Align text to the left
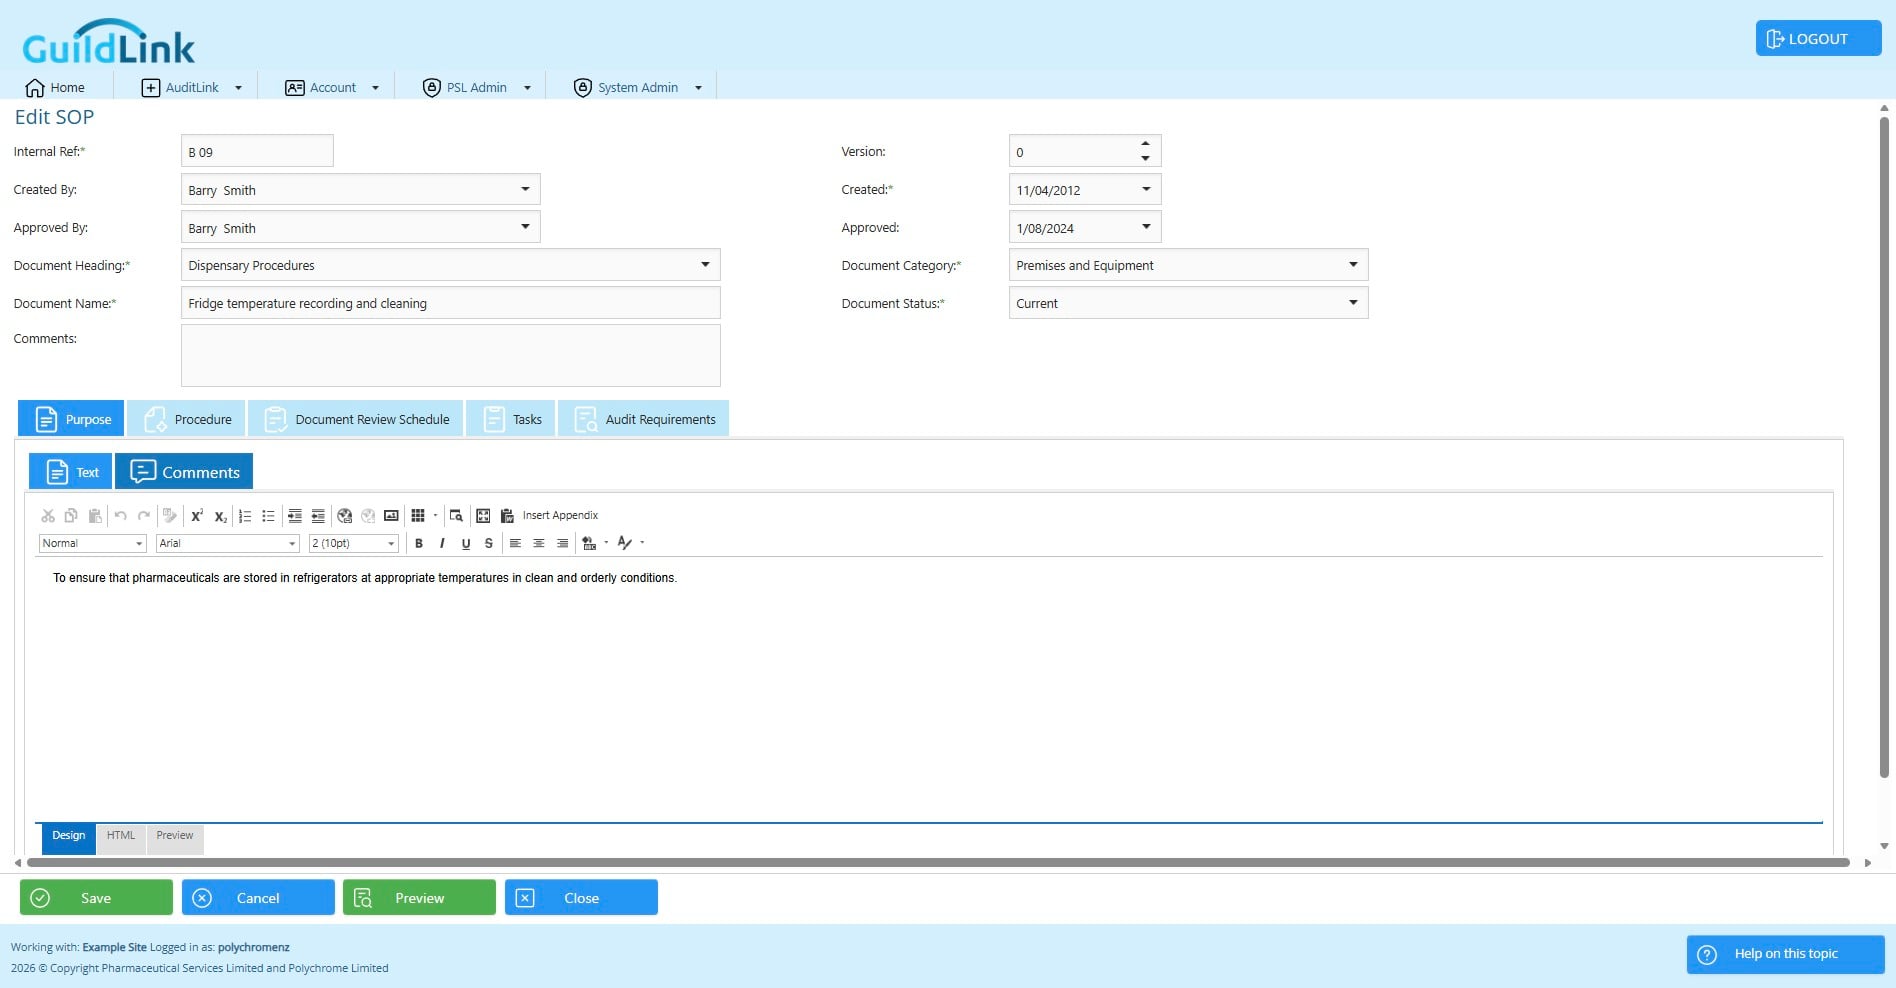The image size is (1896, 988). 515,543
